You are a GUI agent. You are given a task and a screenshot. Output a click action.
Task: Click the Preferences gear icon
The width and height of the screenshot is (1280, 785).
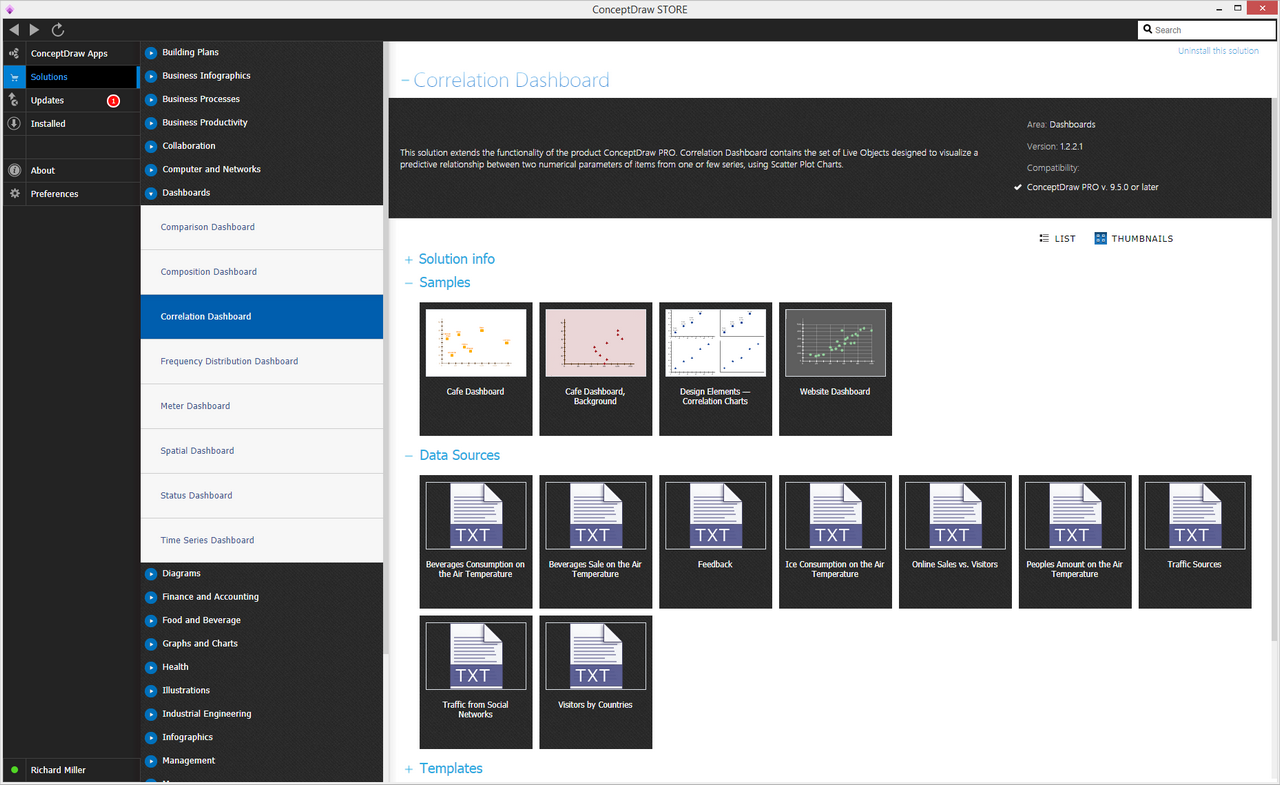point(14,194)
